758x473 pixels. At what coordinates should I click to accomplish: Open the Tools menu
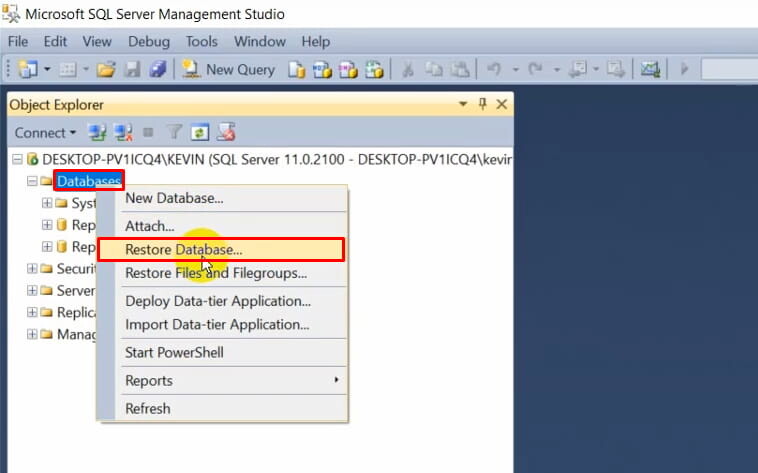click(x=202, y=42)
